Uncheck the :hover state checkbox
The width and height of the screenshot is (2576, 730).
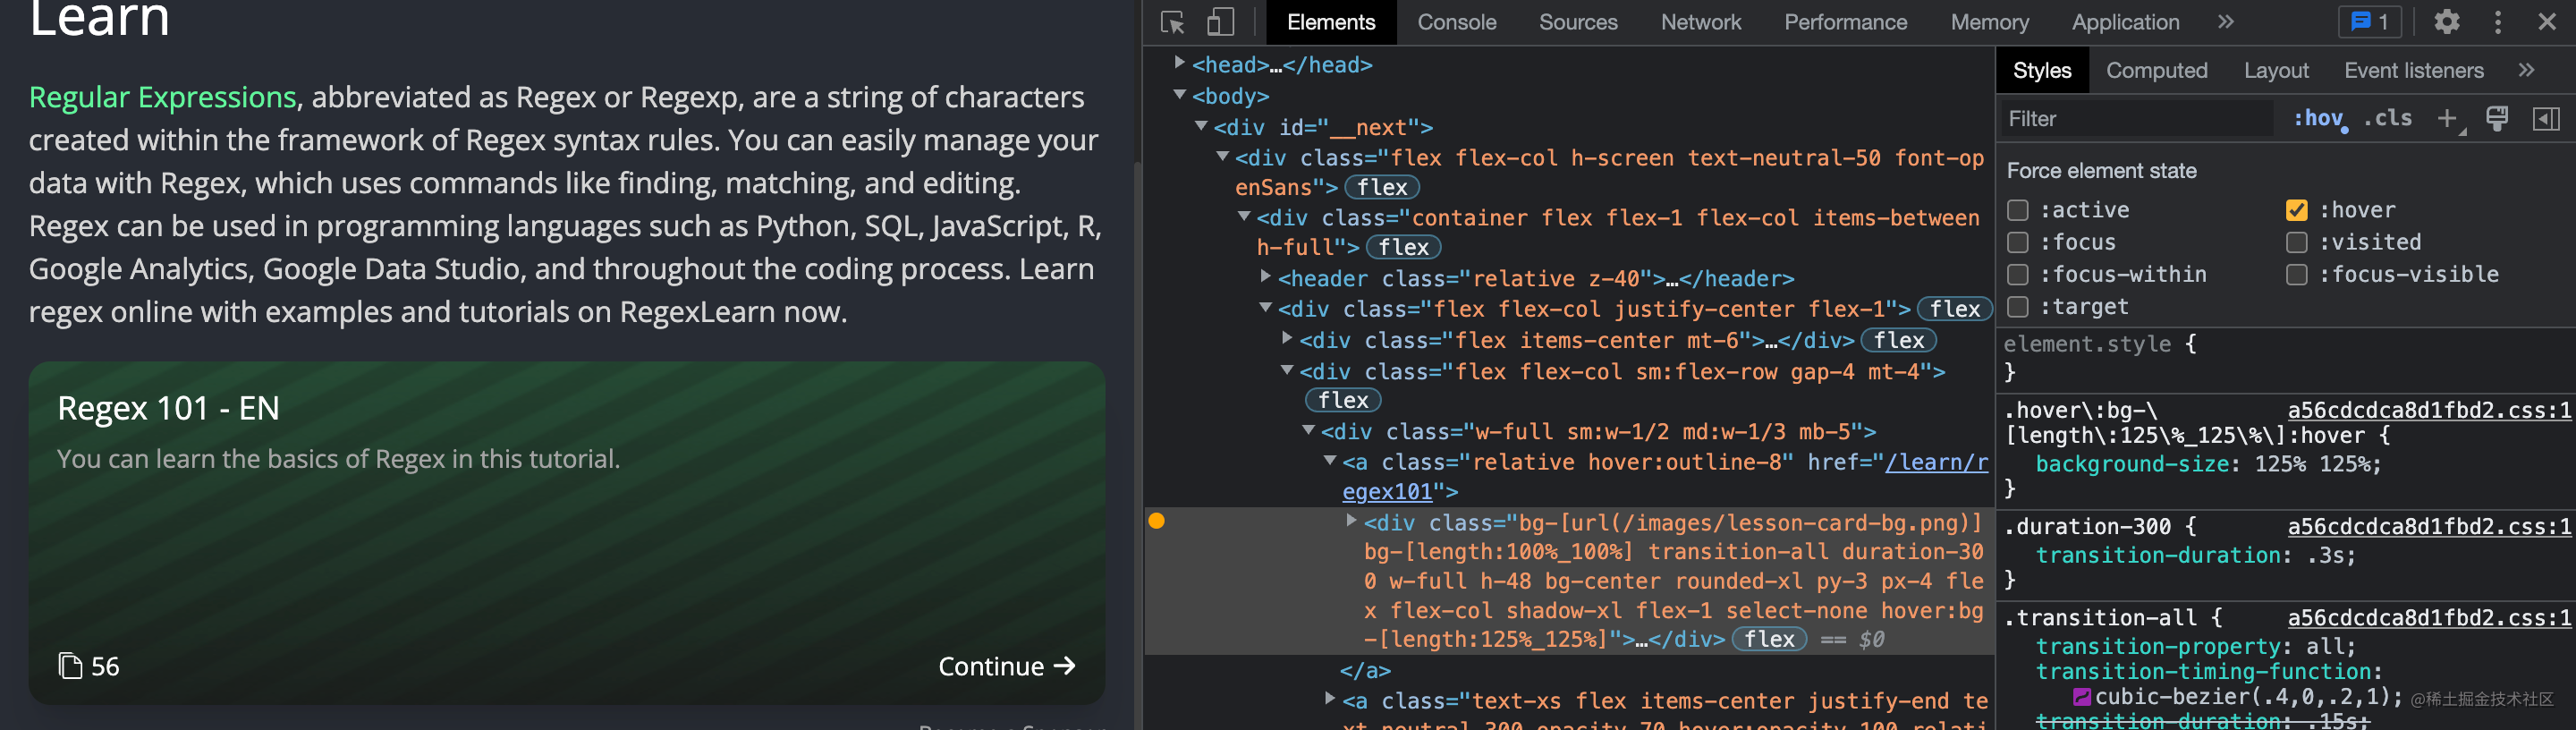click(2297, 210)
